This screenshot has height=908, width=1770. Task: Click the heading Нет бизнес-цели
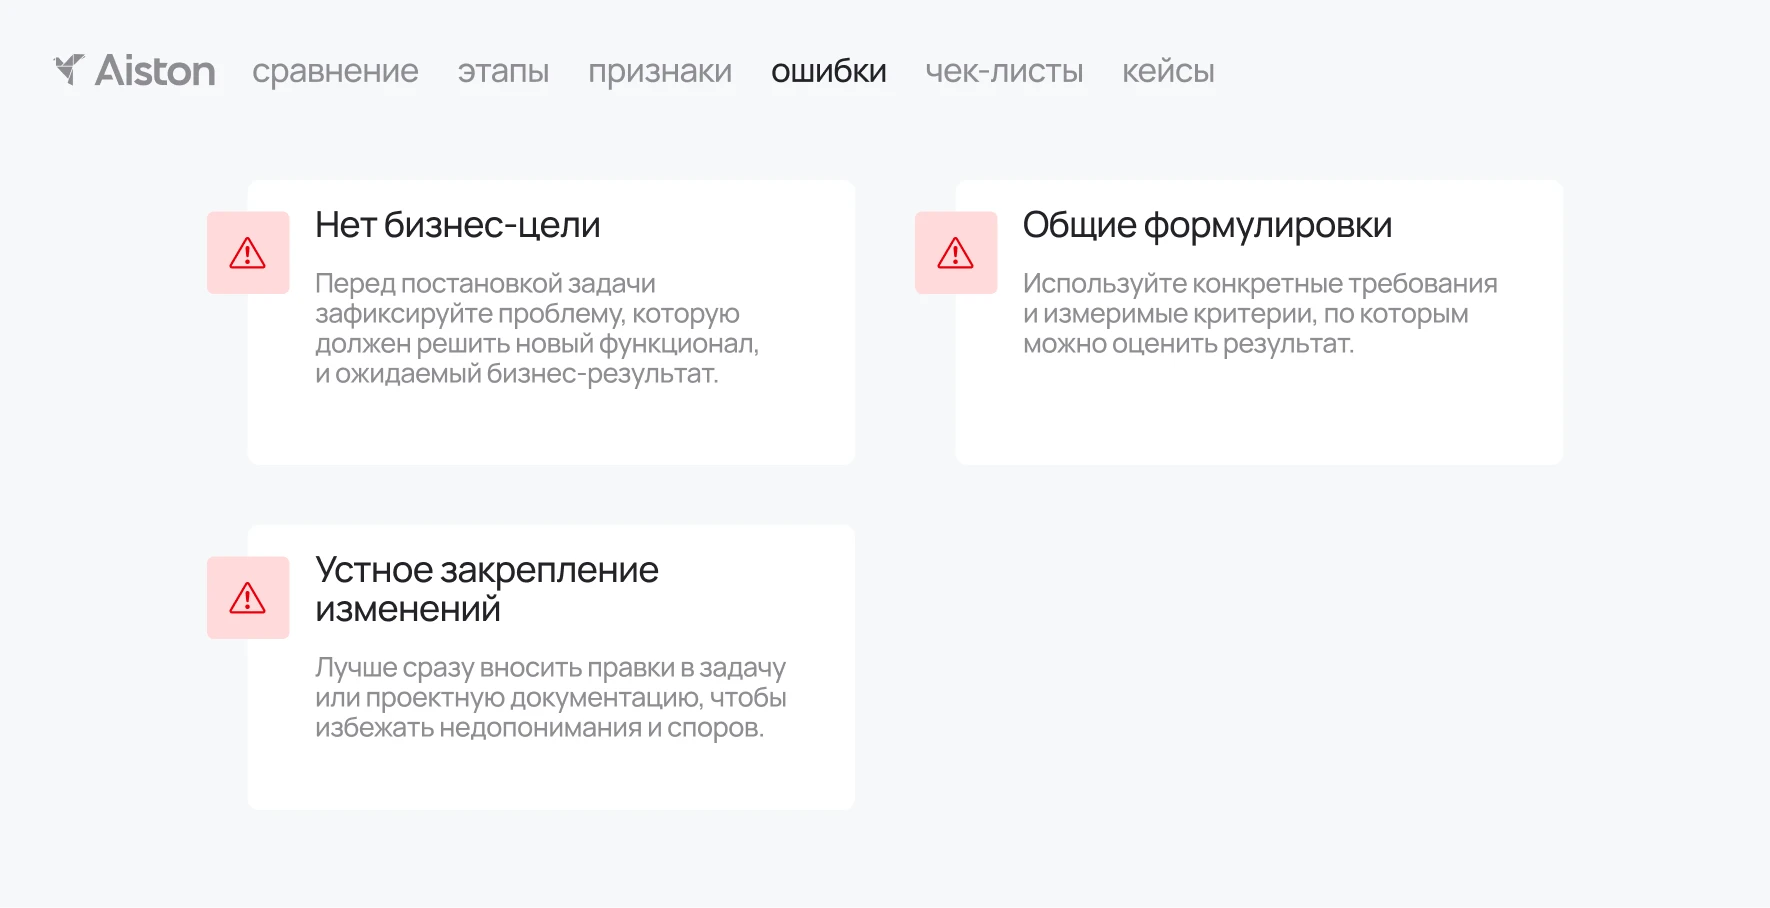point(458,226)
